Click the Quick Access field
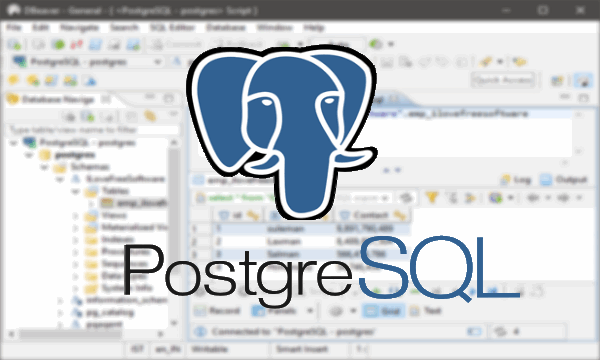This screenshot has width=600, height=360. click(503, 80)
